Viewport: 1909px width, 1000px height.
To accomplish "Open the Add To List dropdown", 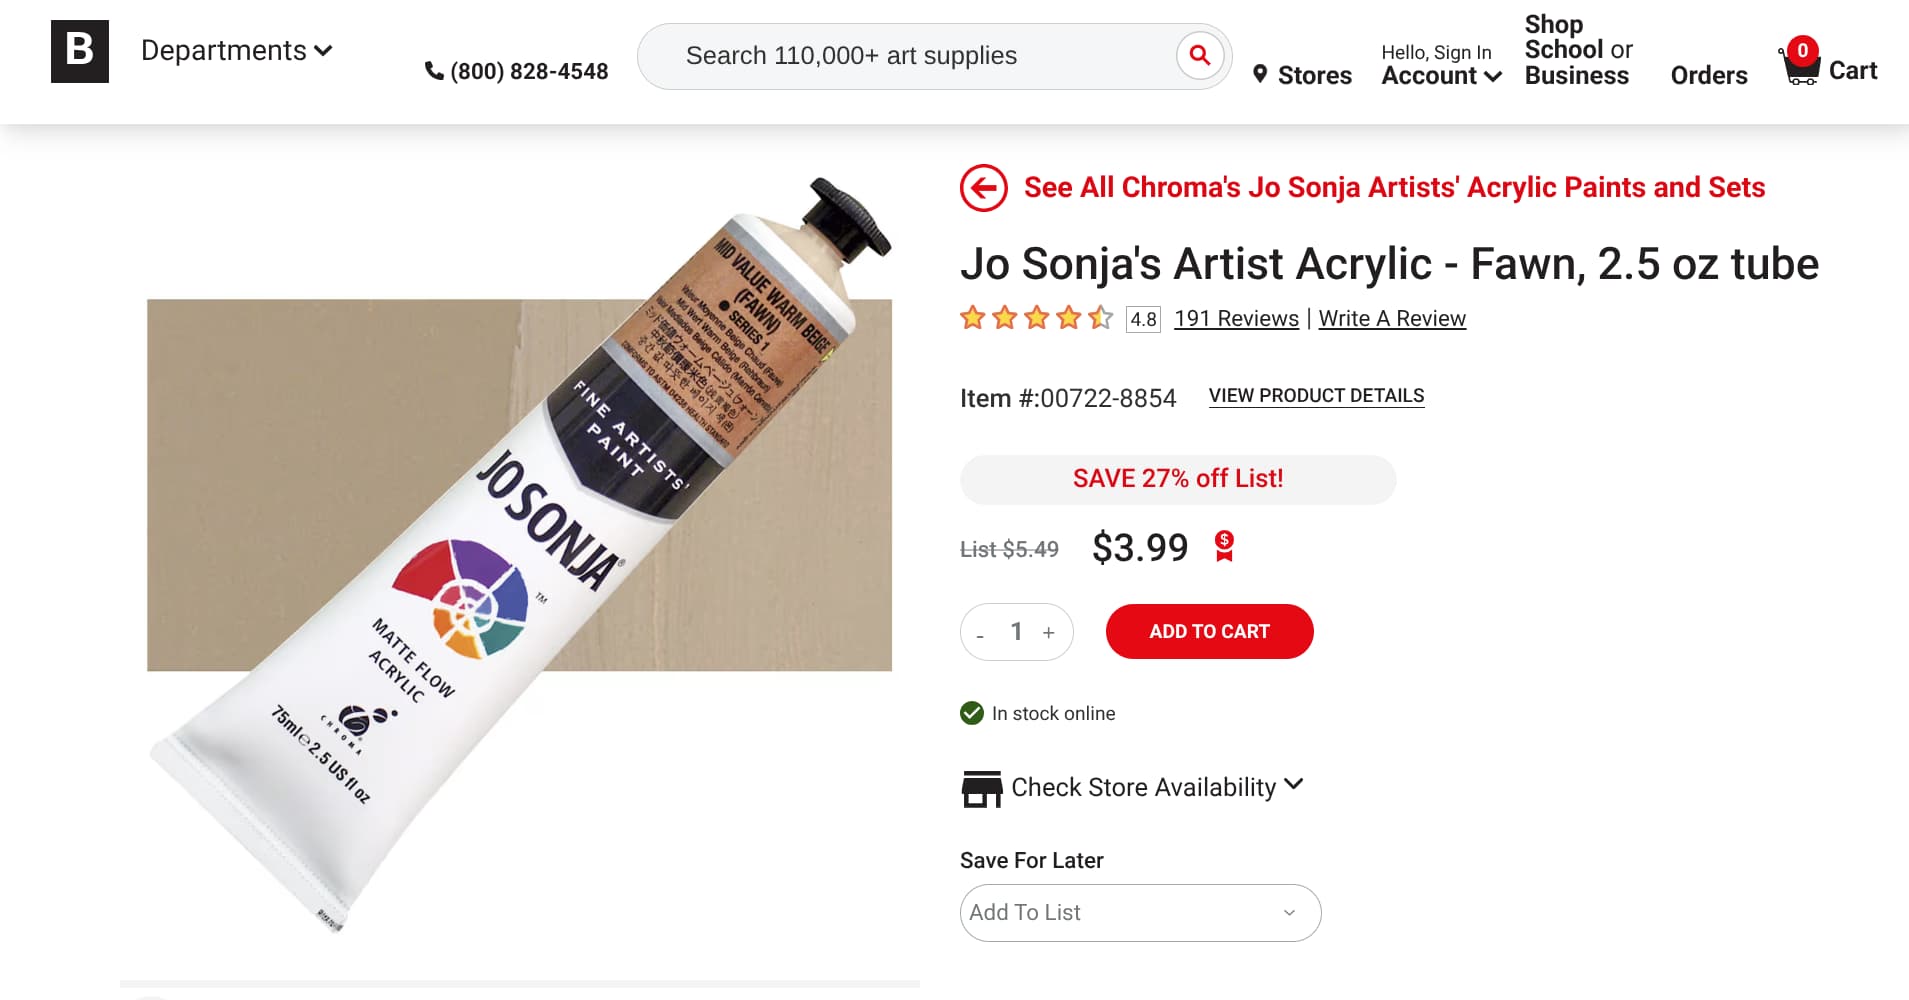I will click(1140, 912).
